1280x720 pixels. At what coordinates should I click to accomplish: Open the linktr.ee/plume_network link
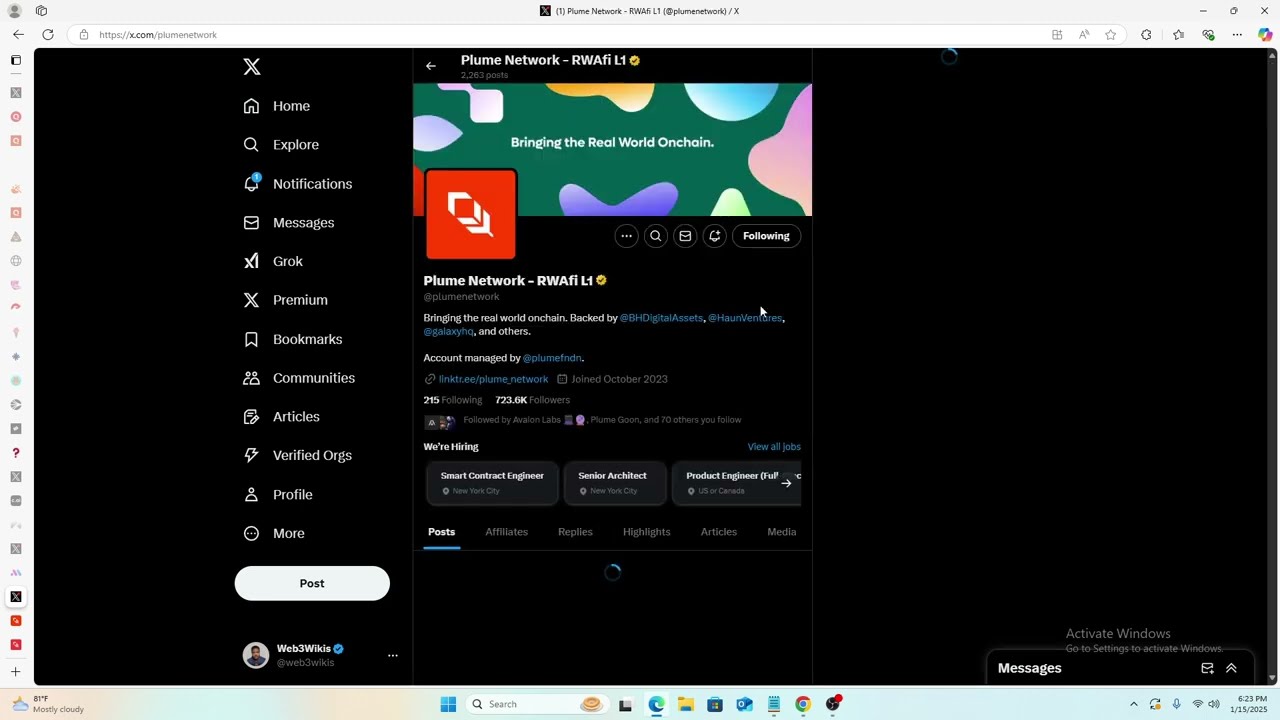coord(493,380)
